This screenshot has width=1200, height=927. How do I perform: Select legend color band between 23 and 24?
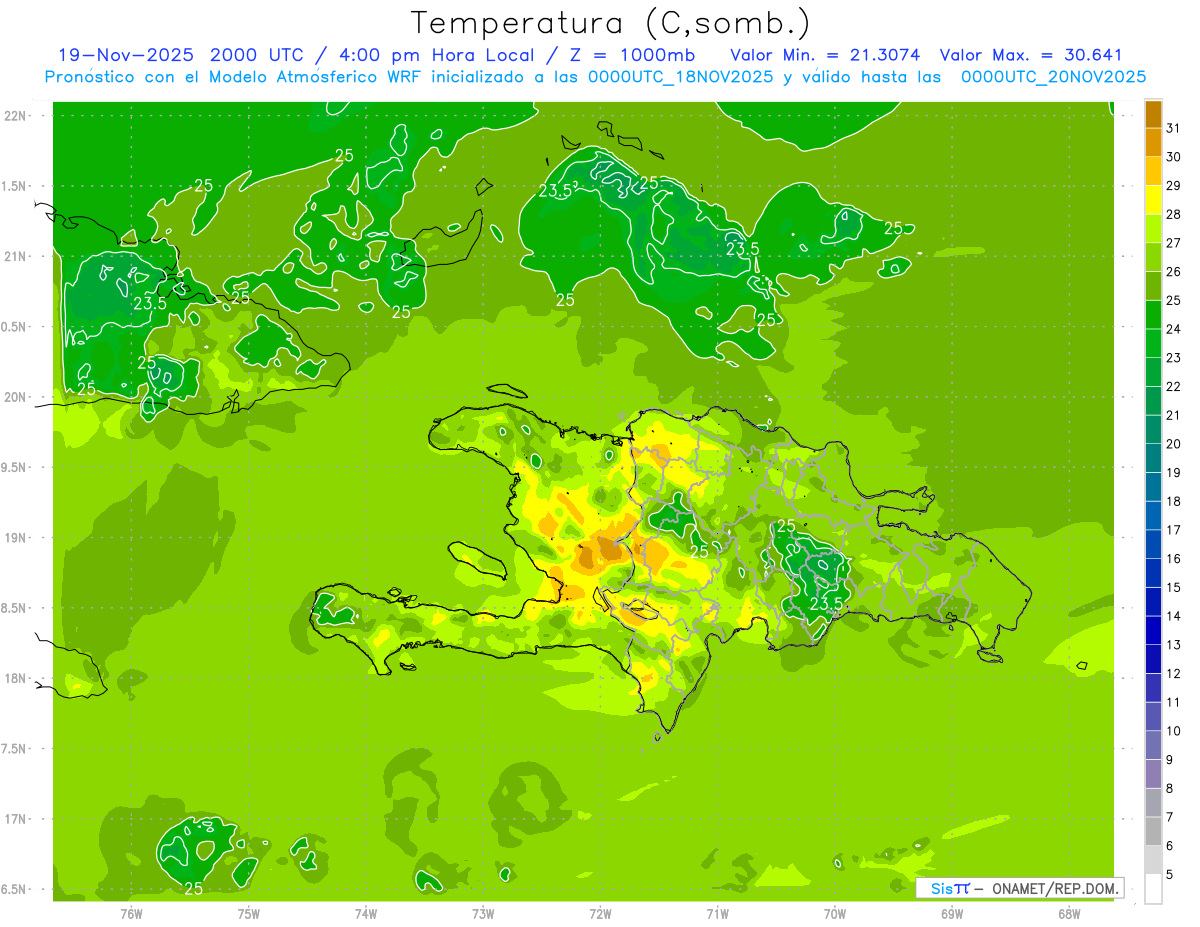coord(1153,343)
